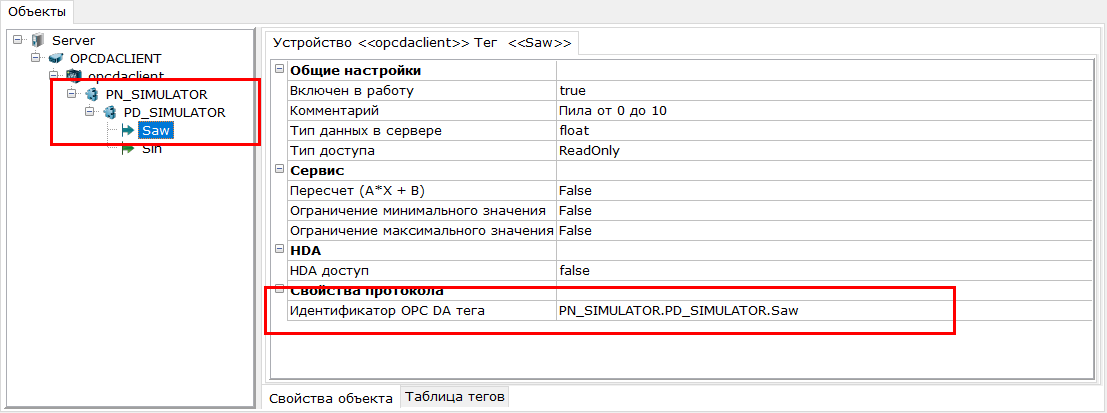Image resolution: width=1107 pixels, height=413 pixels.
Task: Click the Тип доступа property name
Action: coord(332,150)
